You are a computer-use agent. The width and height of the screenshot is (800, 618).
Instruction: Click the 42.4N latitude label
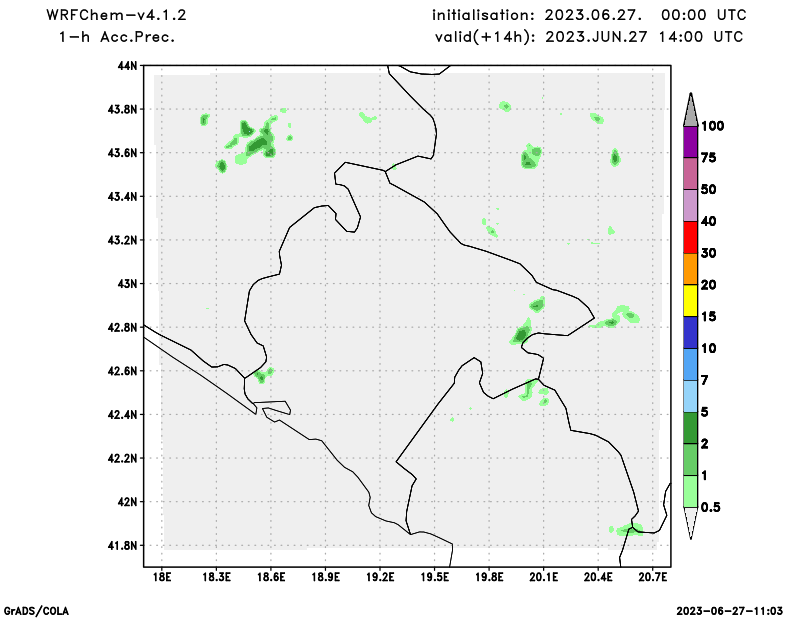pos(122,414)
